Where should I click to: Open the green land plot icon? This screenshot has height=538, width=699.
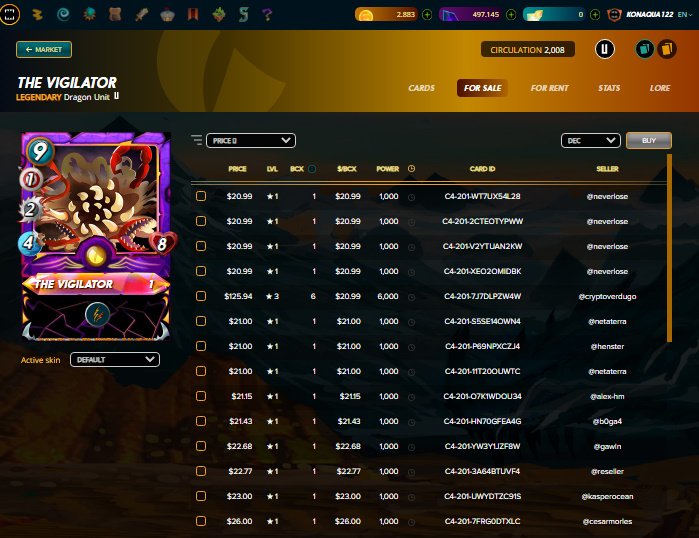click(x=219, y=14)
